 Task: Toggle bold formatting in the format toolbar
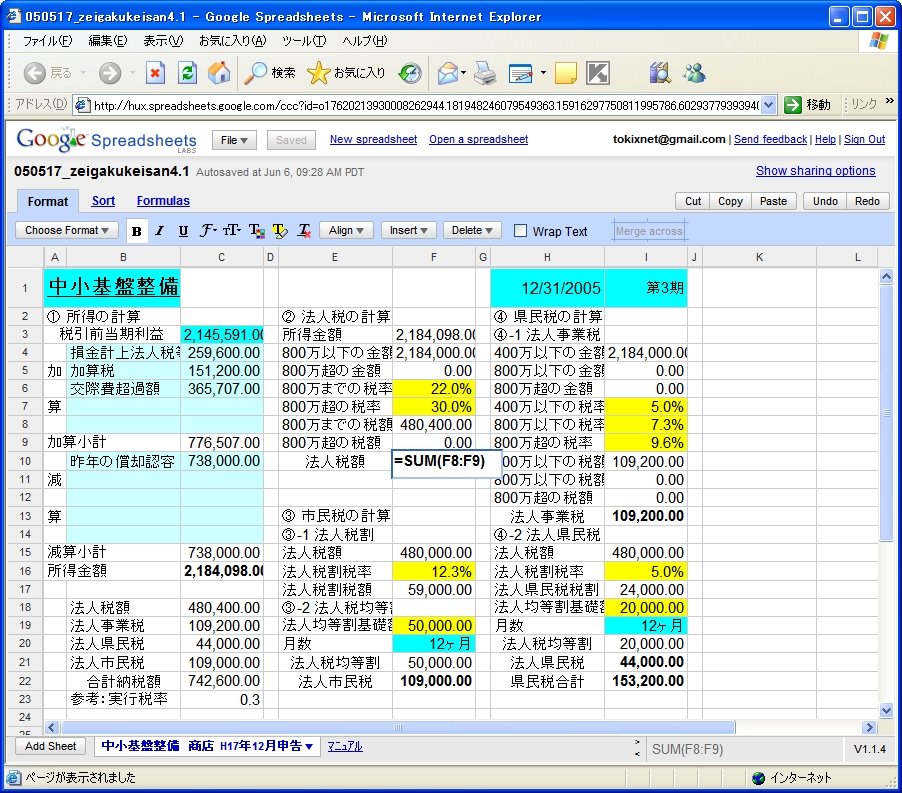click(x=137, y=231)
